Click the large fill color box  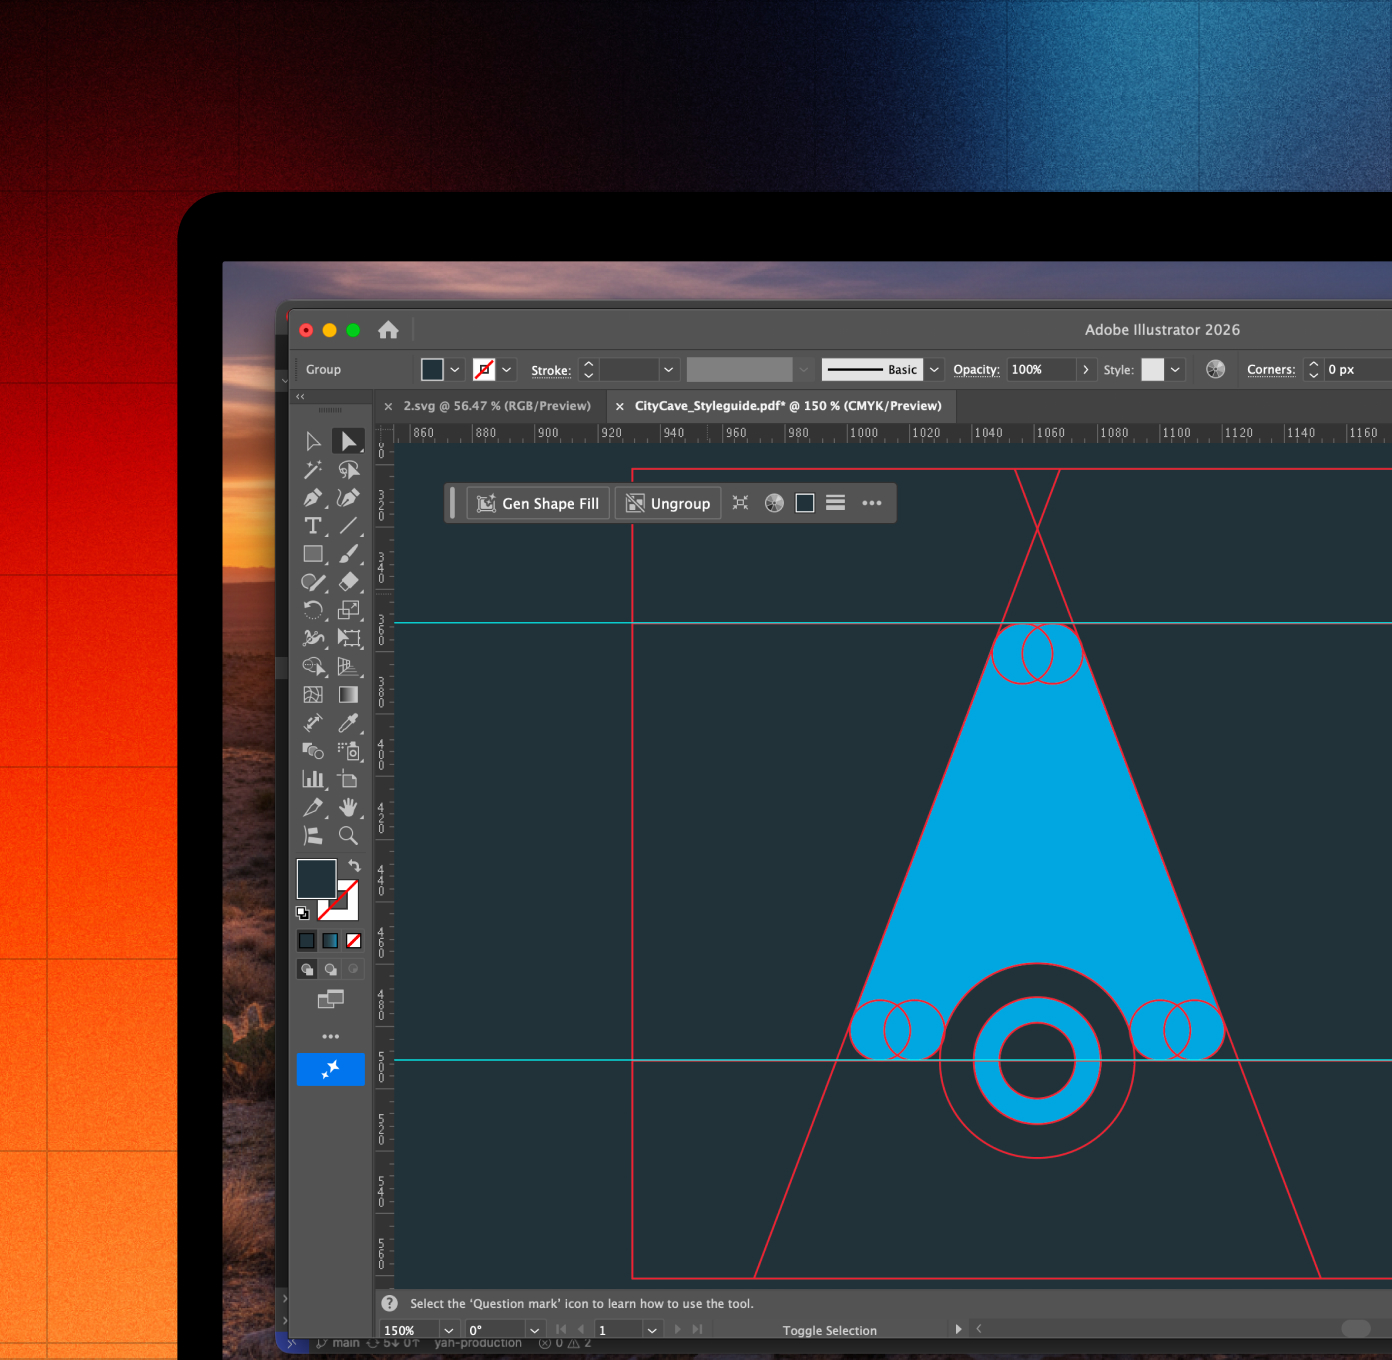(316, 879)
